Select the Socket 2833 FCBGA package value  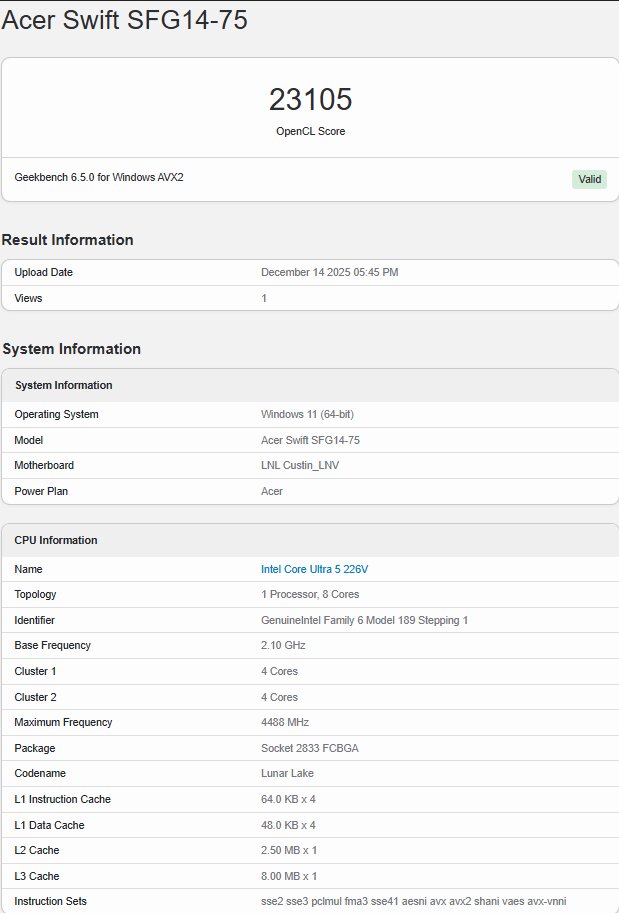310,748
